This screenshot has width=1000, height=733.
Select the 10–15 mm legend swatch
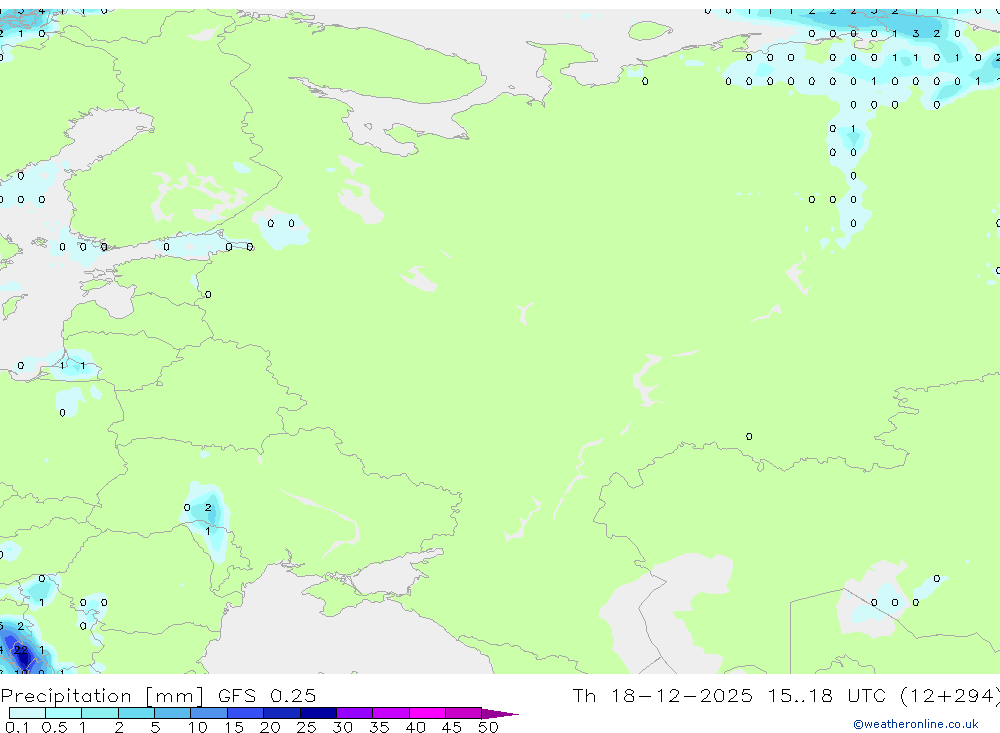[x=209, y=713]
